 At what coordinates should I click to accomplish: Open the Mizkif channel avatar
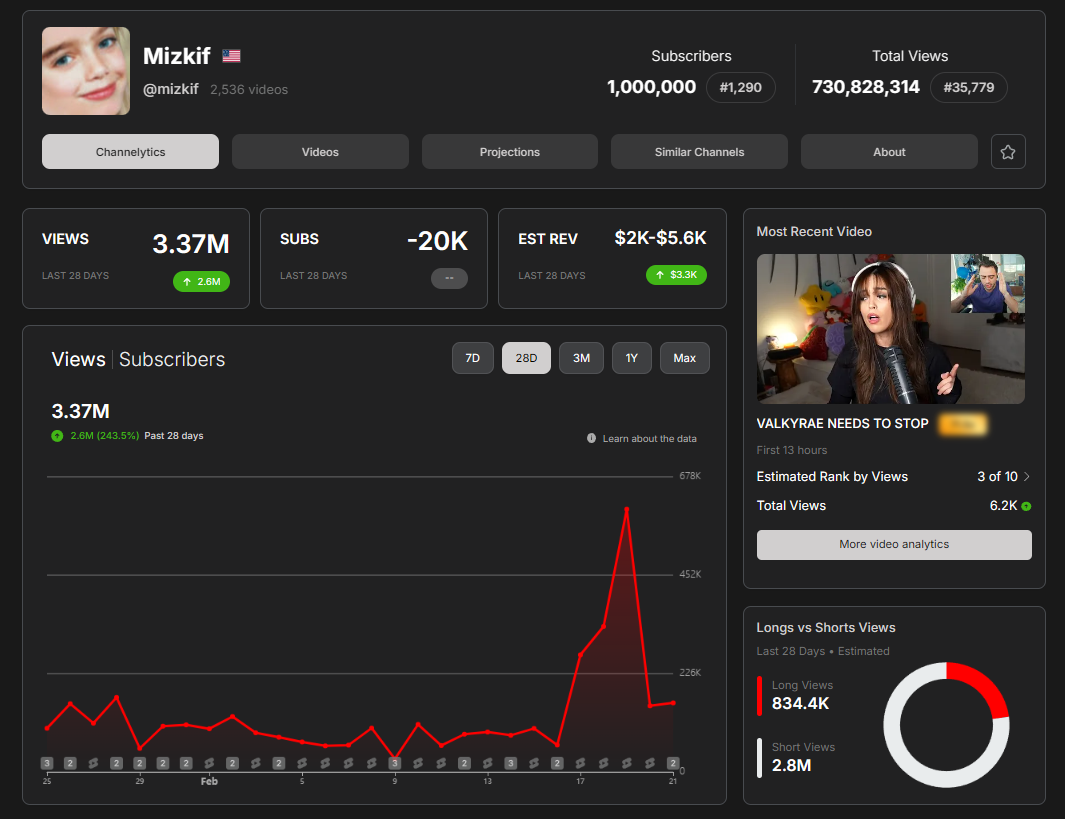click(x=86, y=71)
